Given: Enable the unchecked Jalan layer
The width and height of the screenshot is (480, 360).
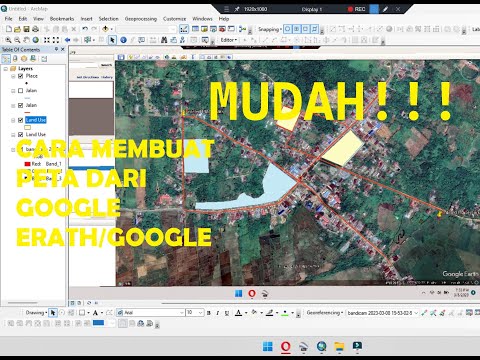Looking at the screenshot, I should coord(21,91).
